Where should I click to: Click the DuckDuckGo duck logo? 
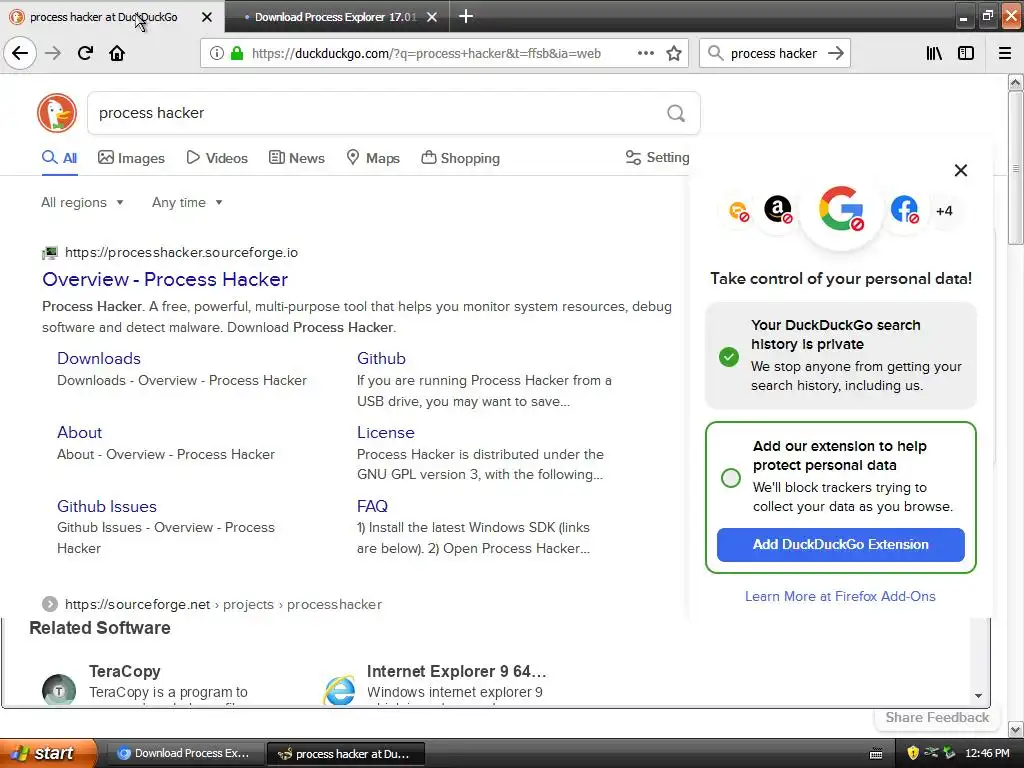[x=57, y=113]
